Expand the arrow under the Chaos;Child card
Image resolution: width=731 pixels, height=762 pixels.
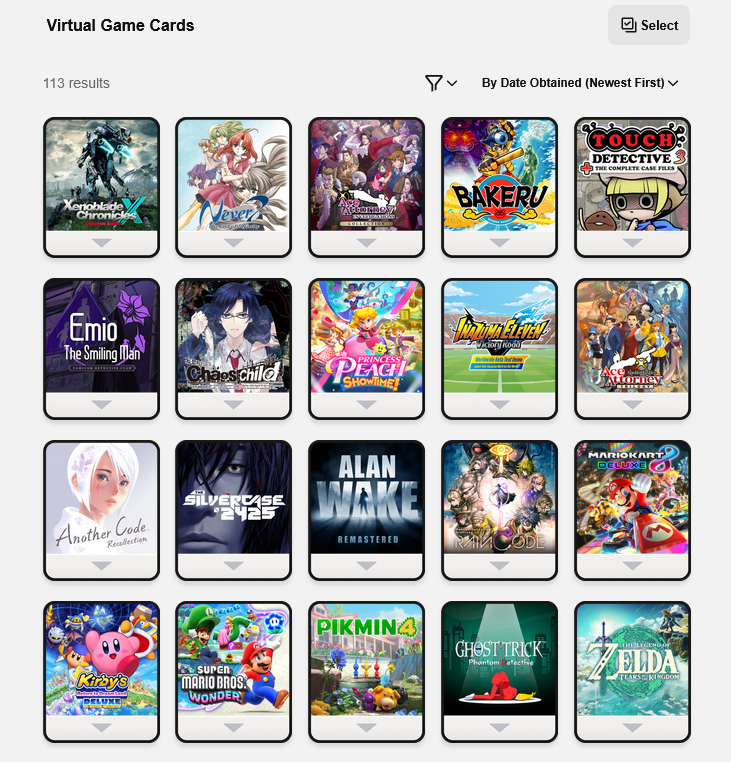(234, 404)
